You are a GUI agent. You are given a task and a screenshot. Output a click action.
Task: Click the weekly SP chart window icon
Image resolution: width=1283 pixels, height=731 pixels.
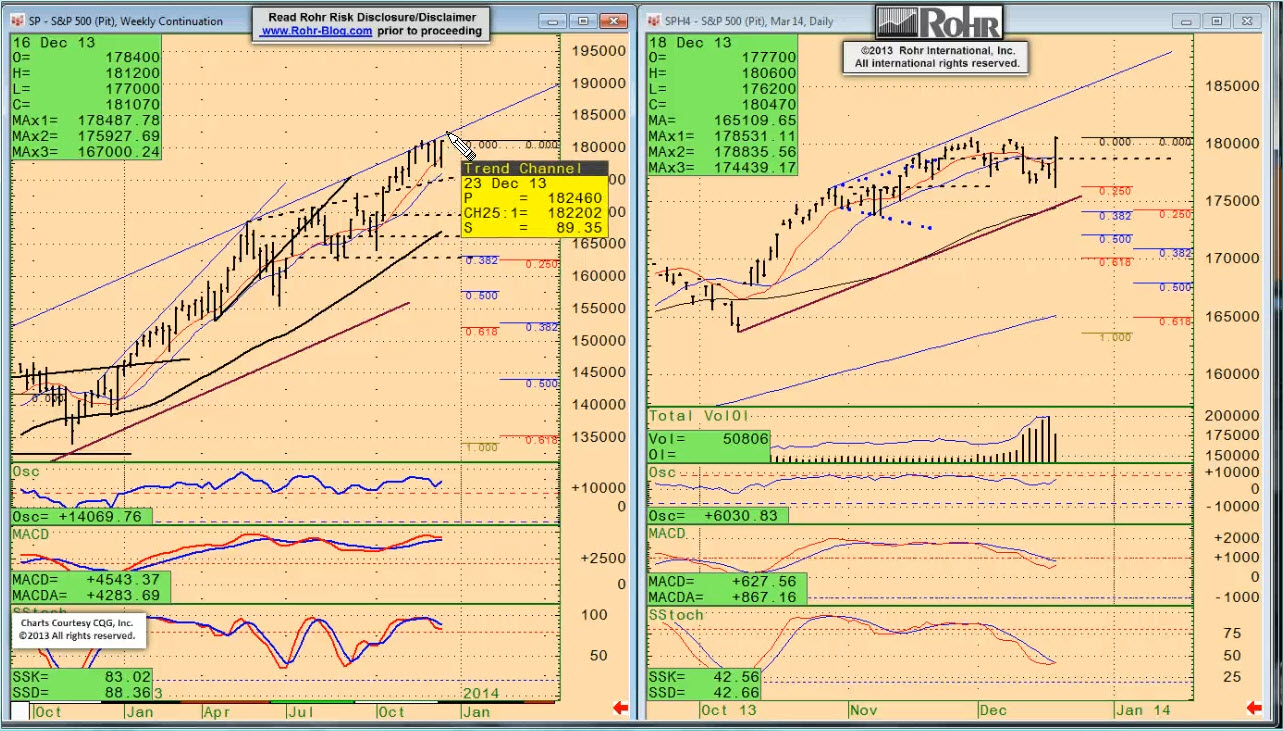(17, 21)
